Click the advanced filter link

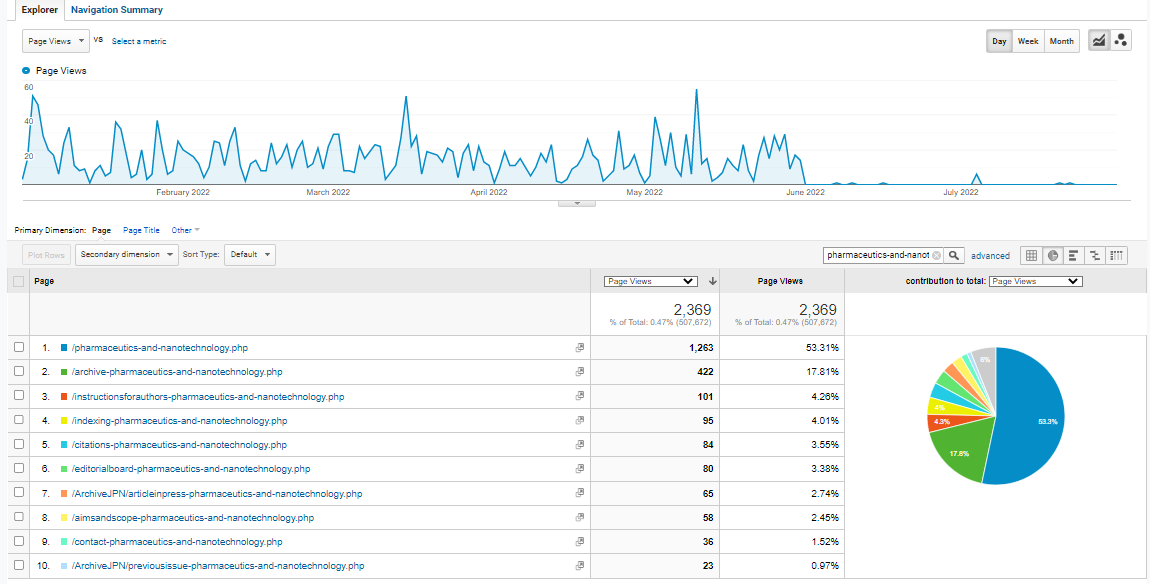[990, 256]
